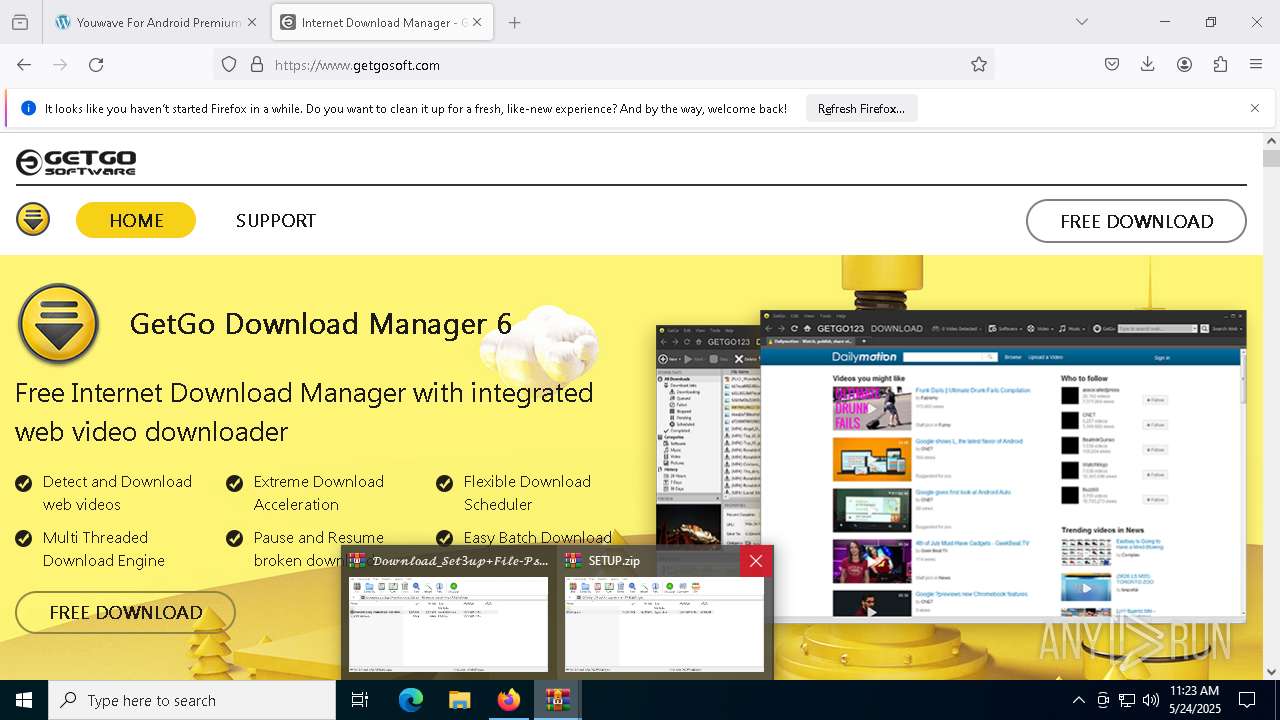Close the Internet Download Manager tab
Viewport: 1280px width, 720px height.
(x=477, y=22)
